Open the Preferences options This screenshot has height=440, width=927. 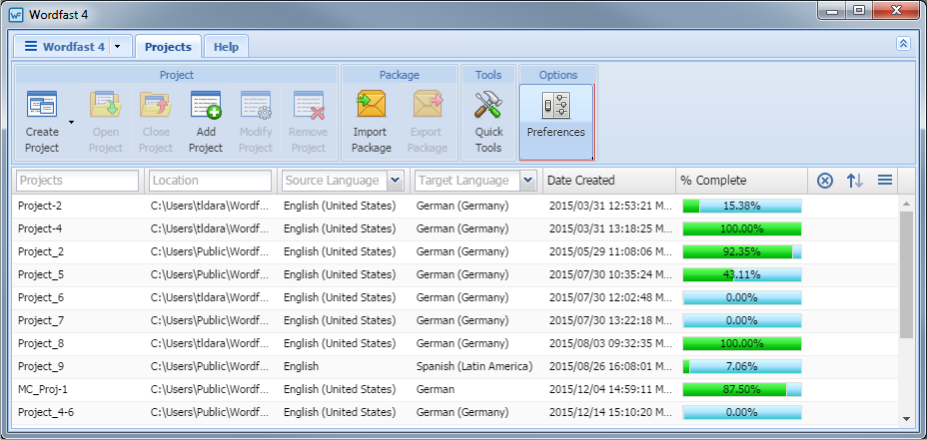556,122
